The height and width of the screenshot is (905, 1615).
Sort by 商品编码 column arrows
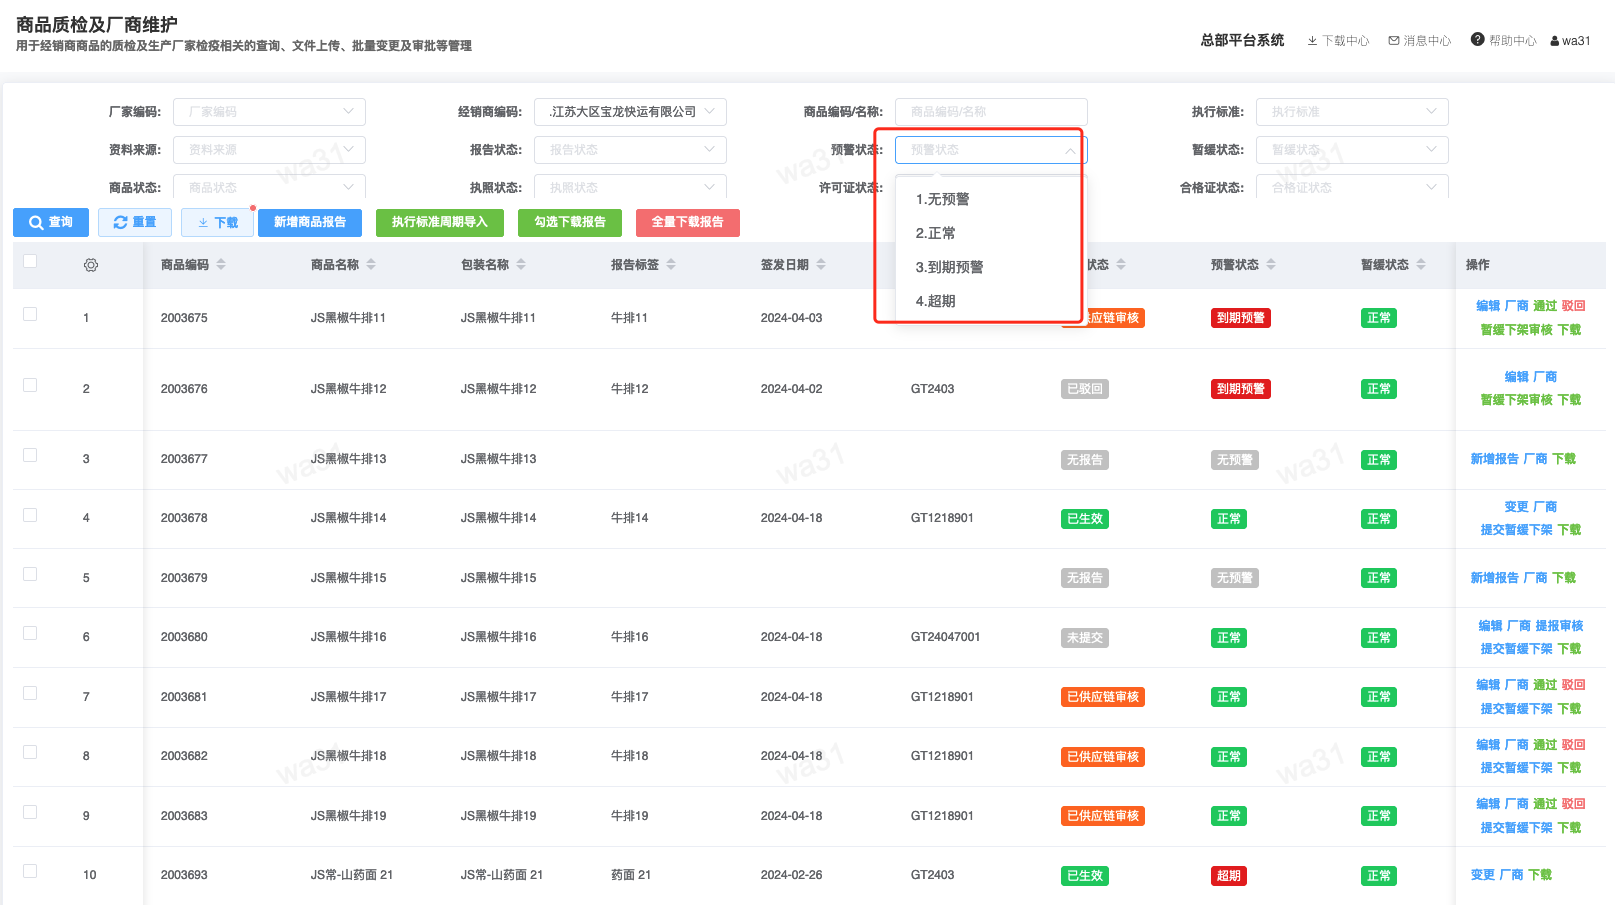(x=221, y=265)
